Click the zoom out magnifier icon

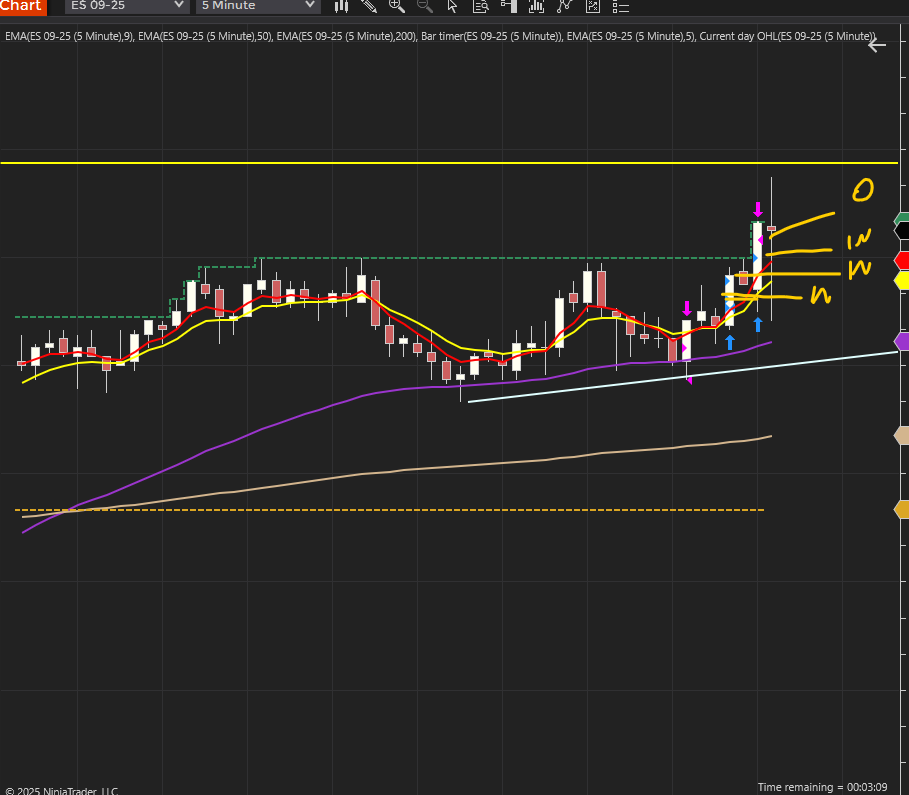click(425, 6)
